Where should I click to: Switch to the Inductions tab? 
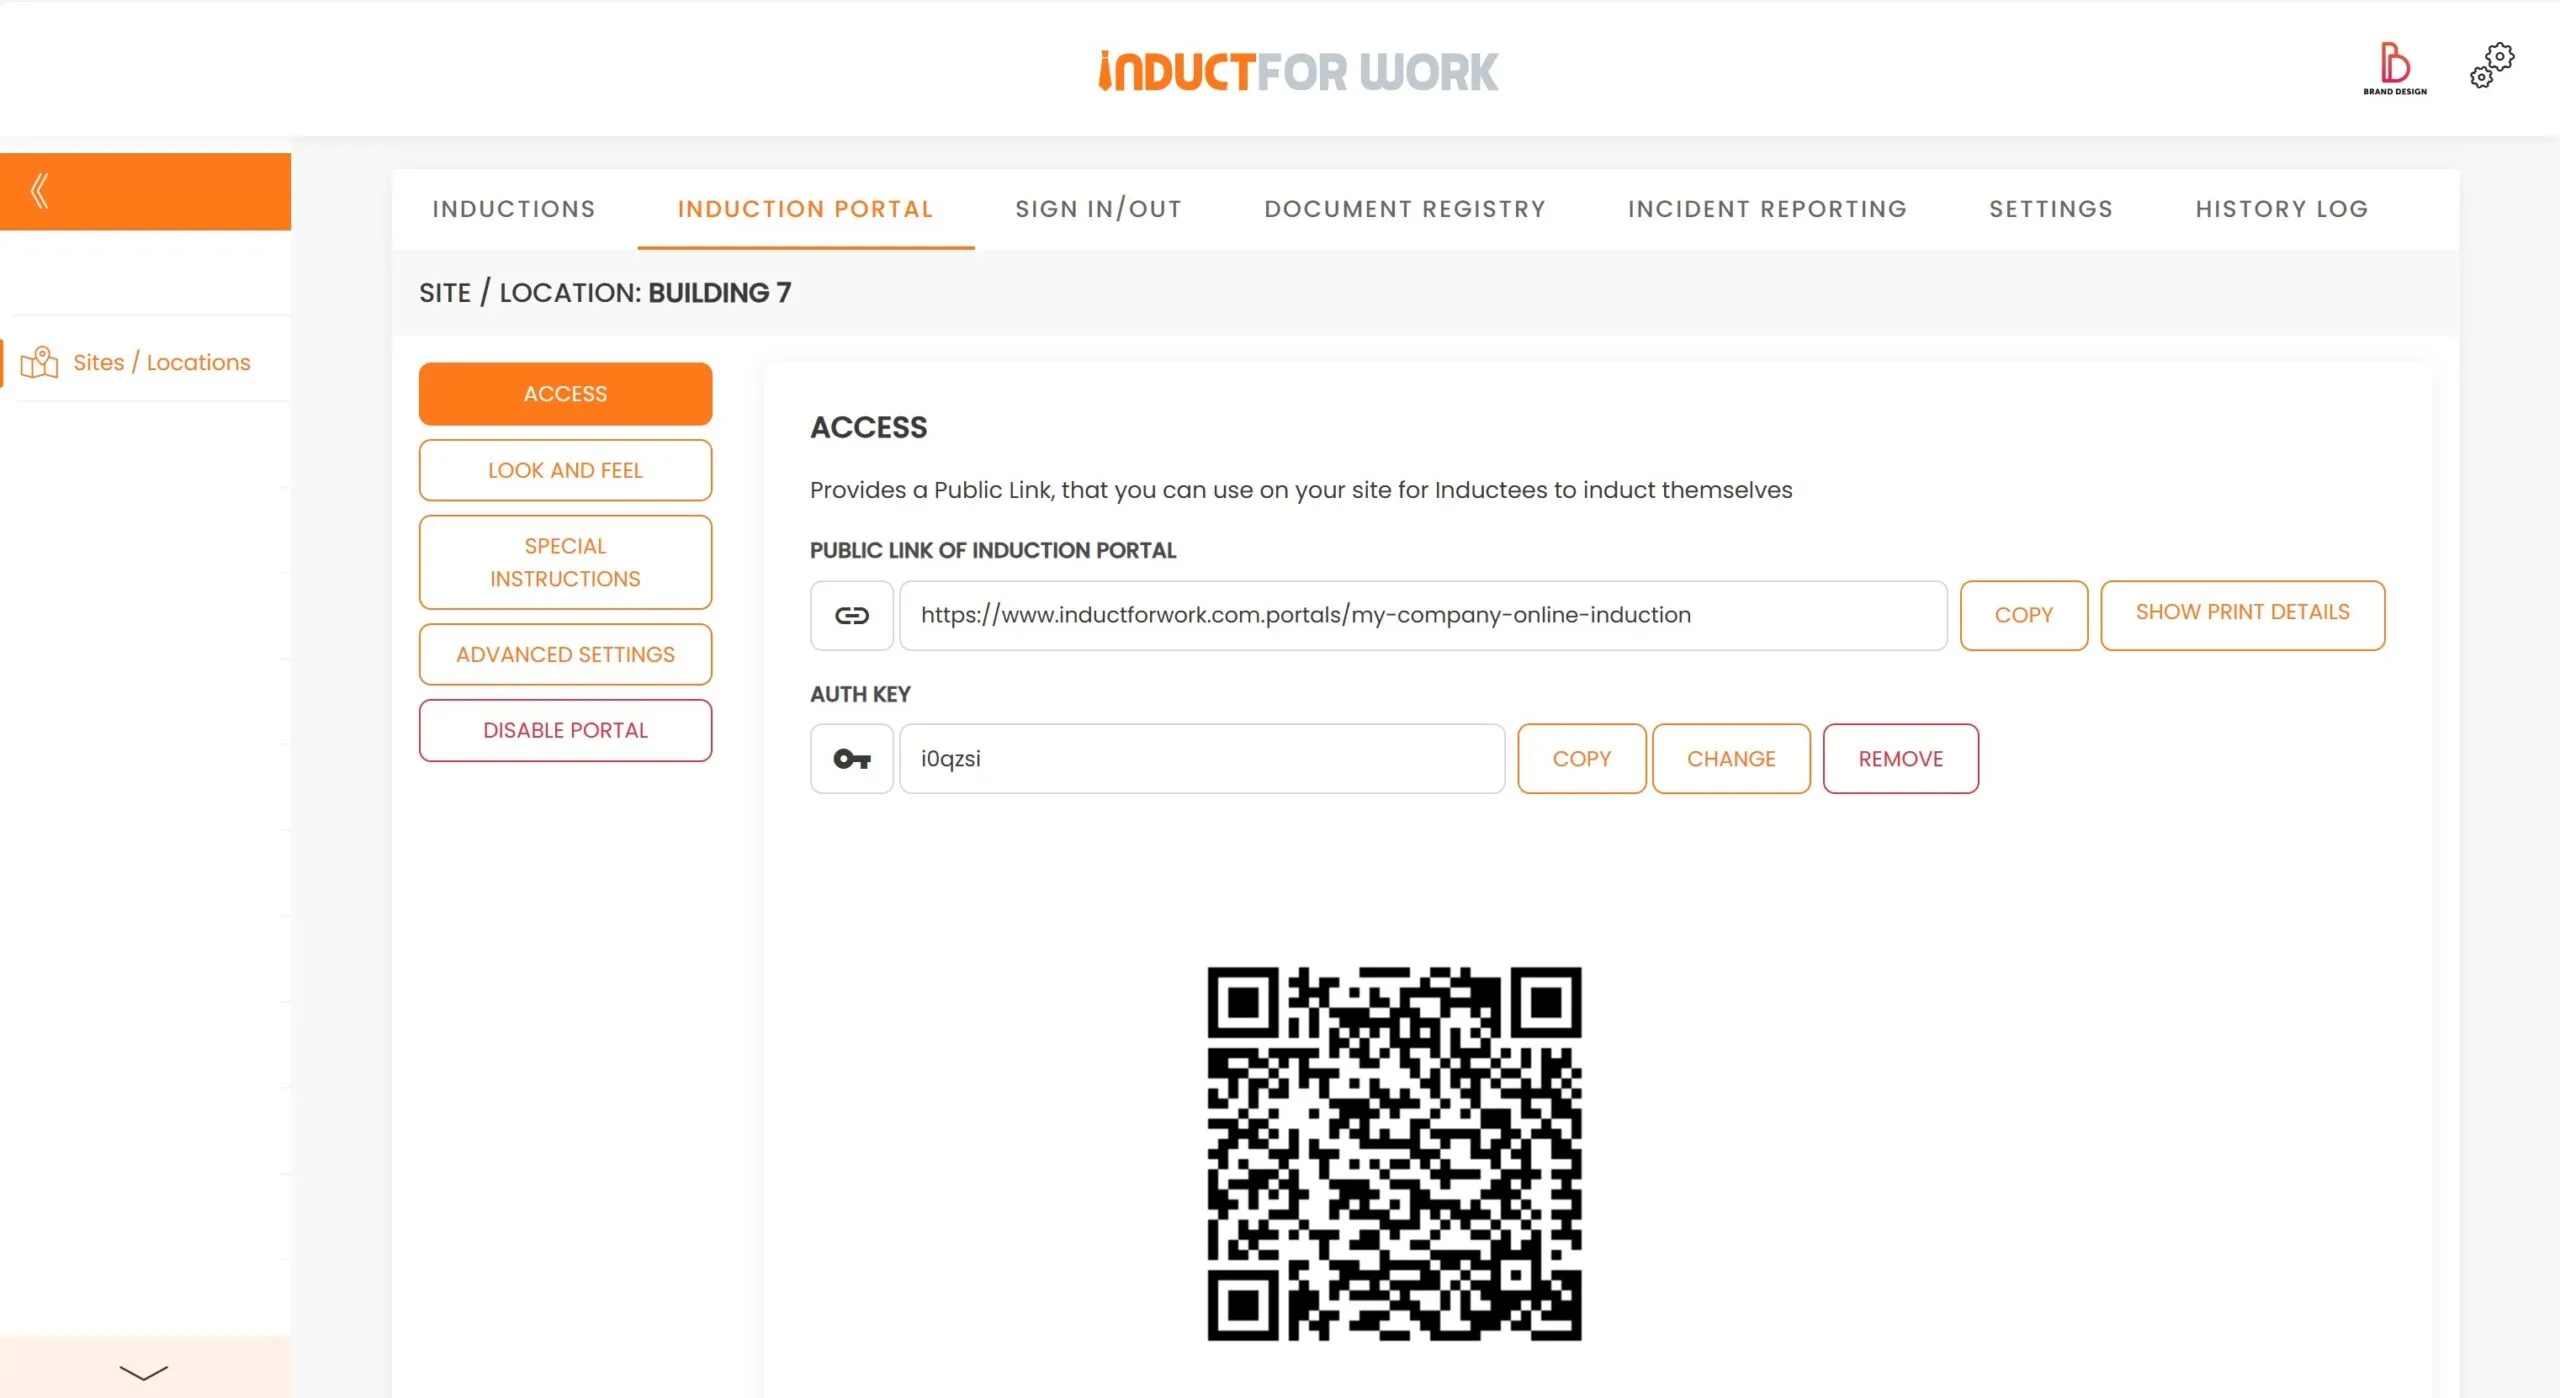(x=514, y=209)
